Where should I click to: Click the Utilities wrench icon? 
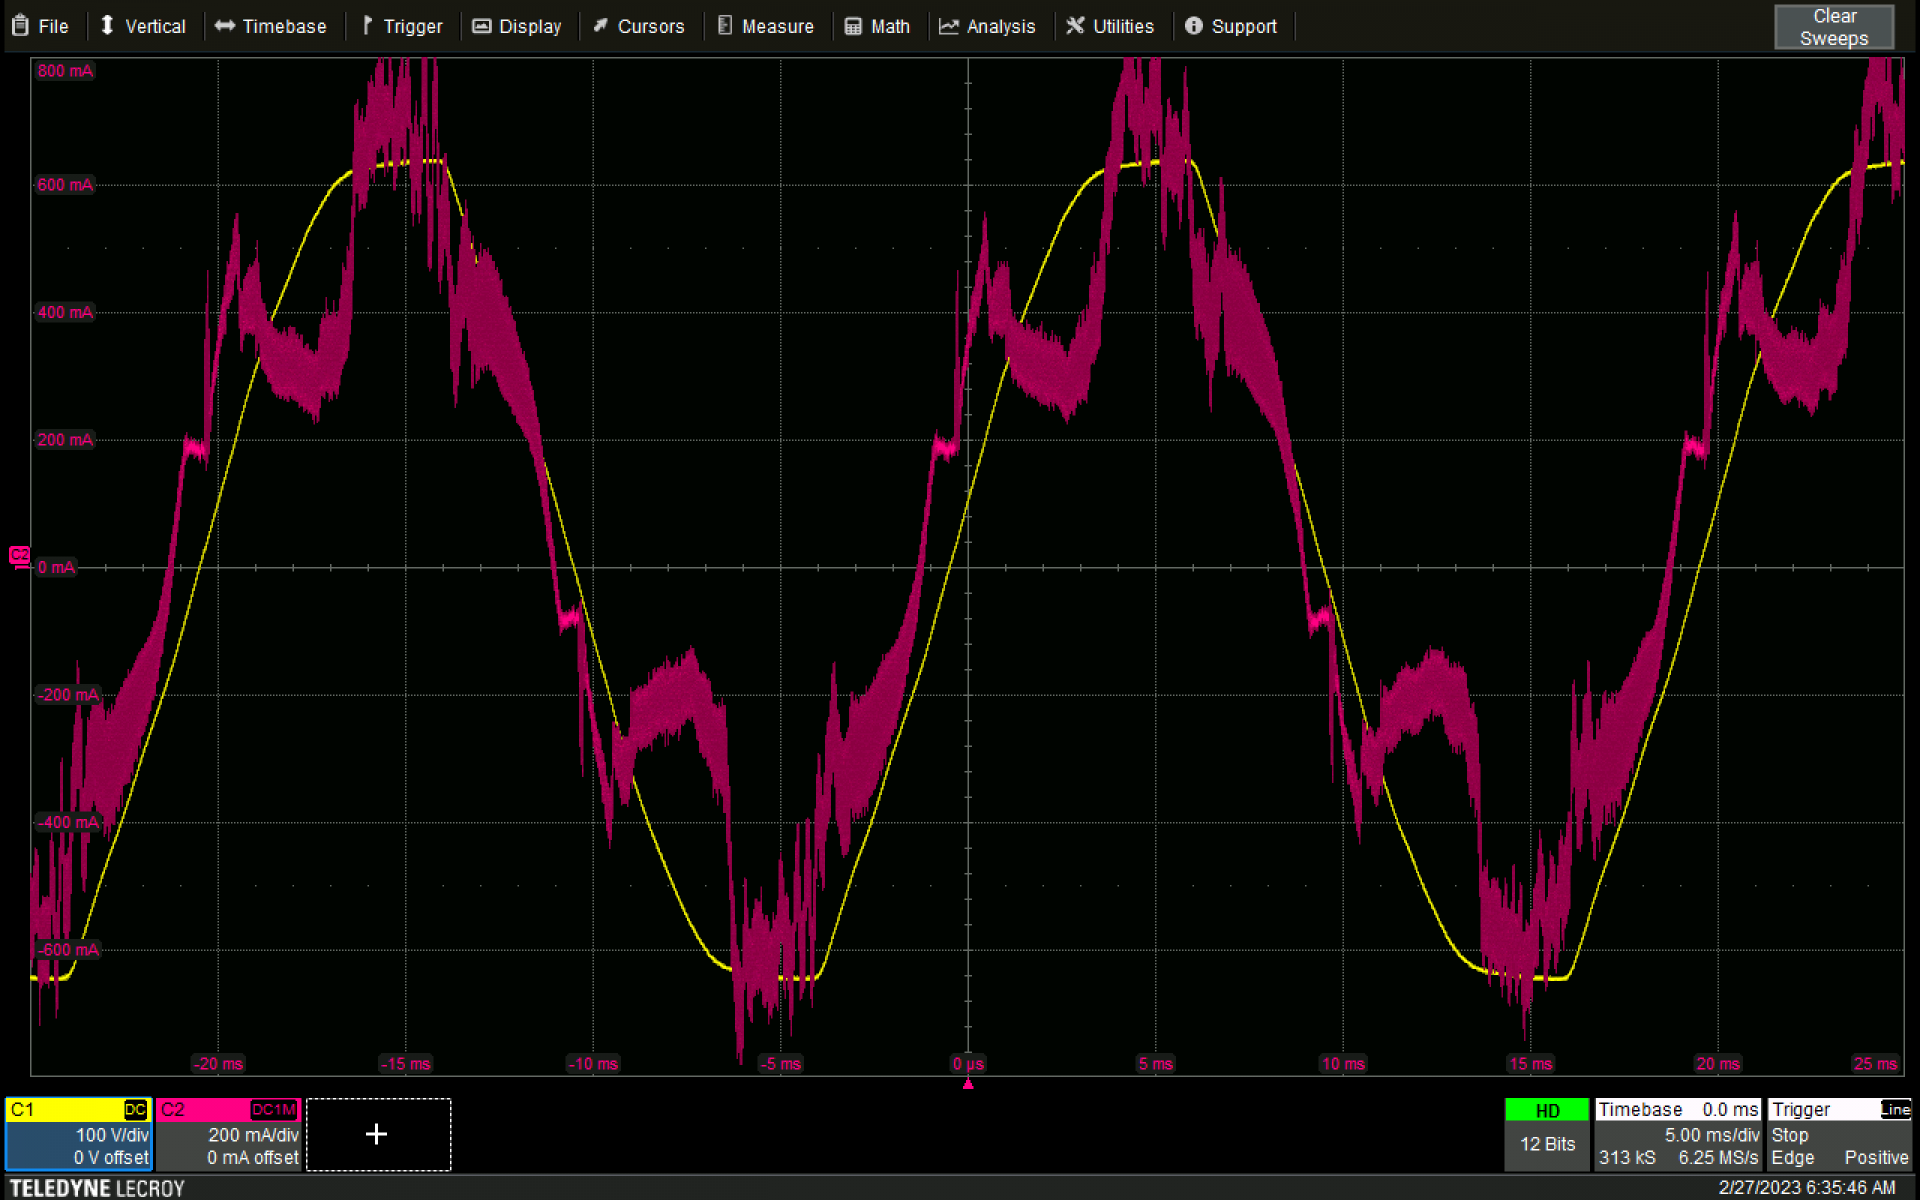[1075, 26]
